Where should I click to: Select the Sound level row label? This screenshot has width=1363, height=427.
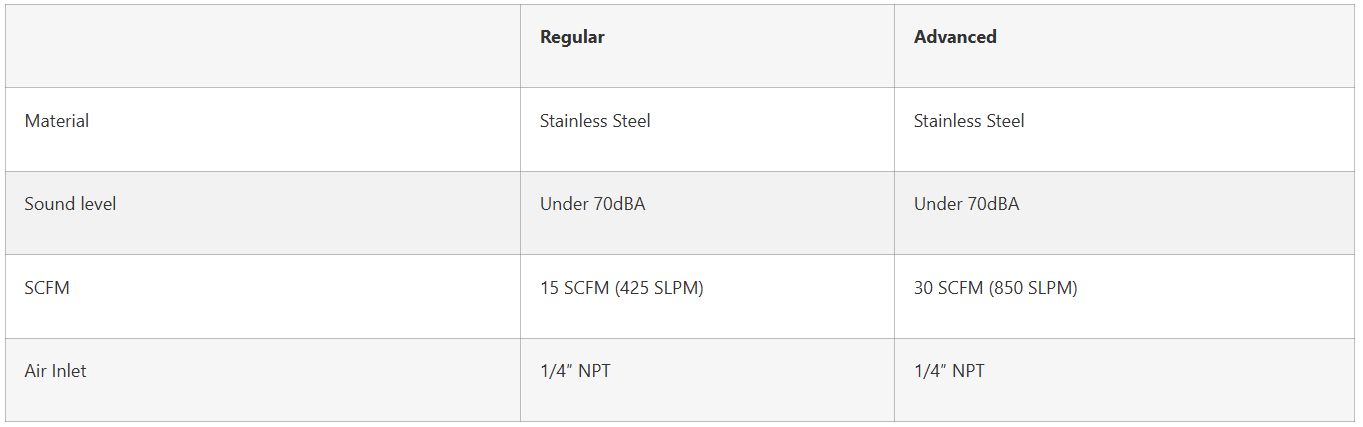70,204
